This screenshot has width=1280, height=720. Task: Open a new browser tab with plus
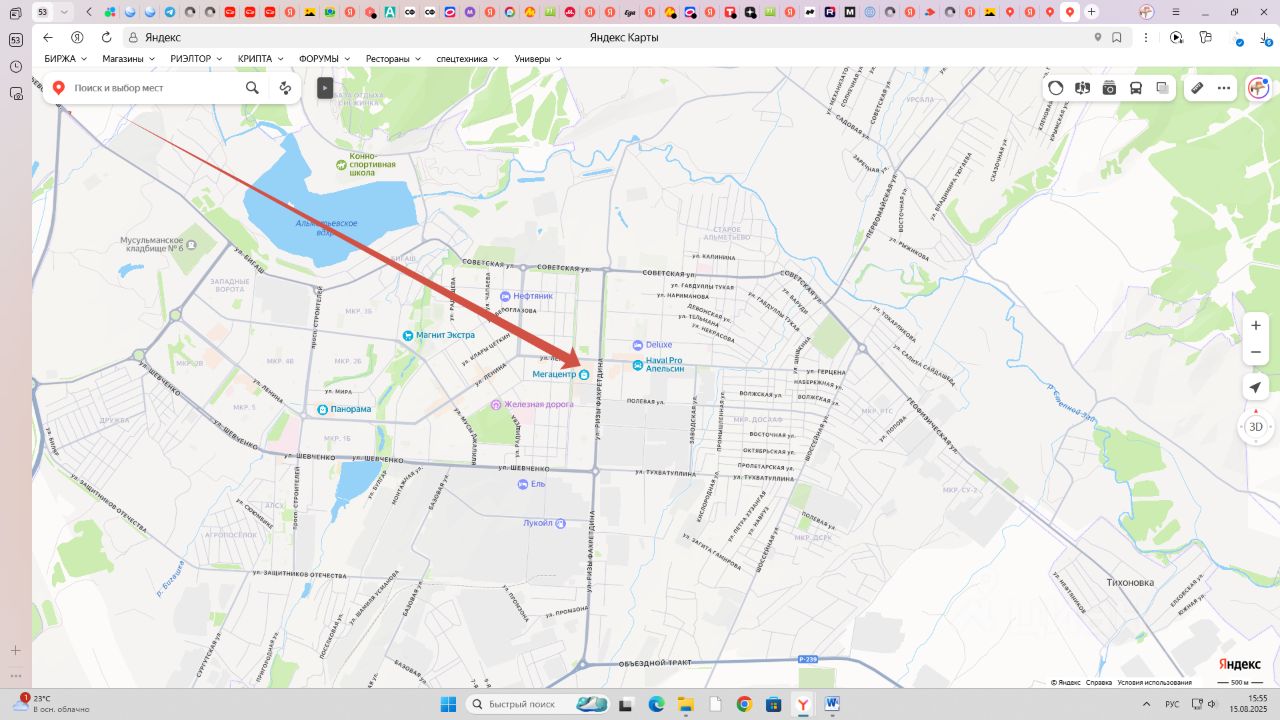pos(1091,12)
